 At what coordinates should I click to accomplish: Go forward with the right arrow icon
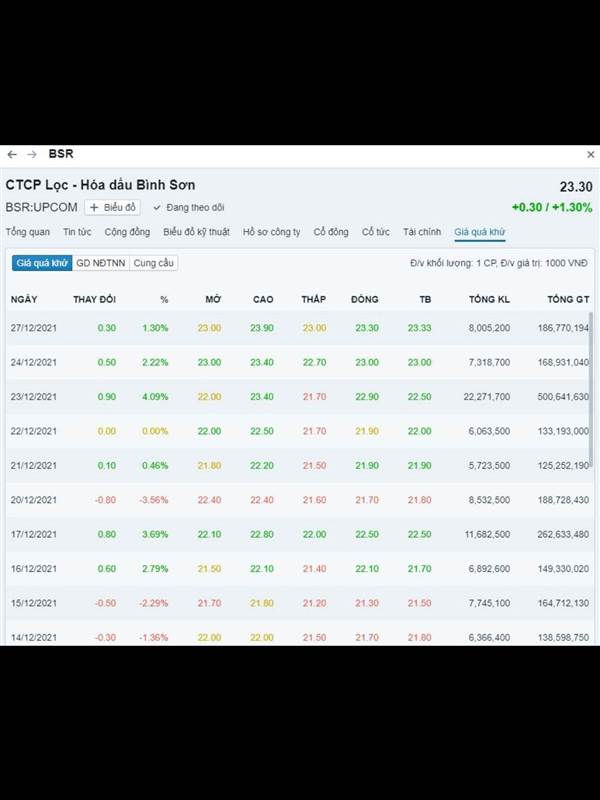pos(32,154)
